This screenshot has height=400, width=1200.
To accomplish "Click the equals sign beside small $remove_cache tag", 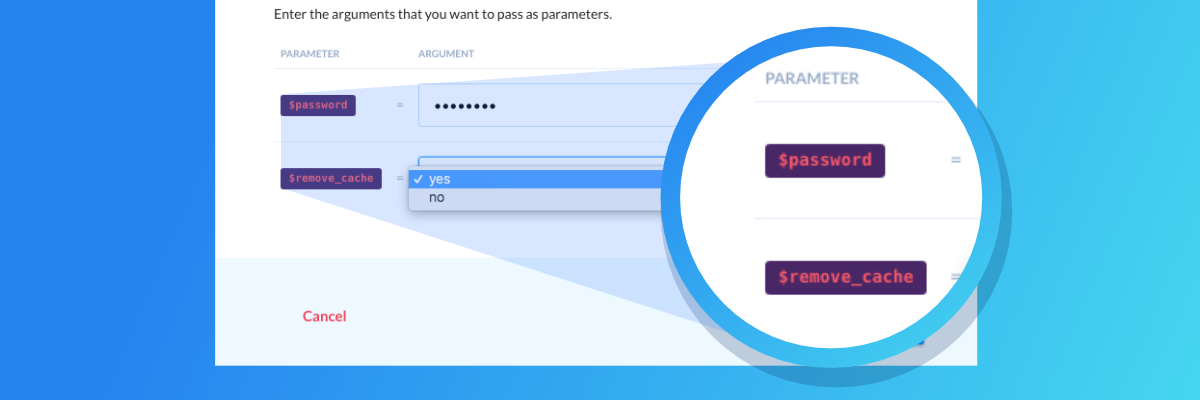I will pyautogui.click(x=400, y=179).
